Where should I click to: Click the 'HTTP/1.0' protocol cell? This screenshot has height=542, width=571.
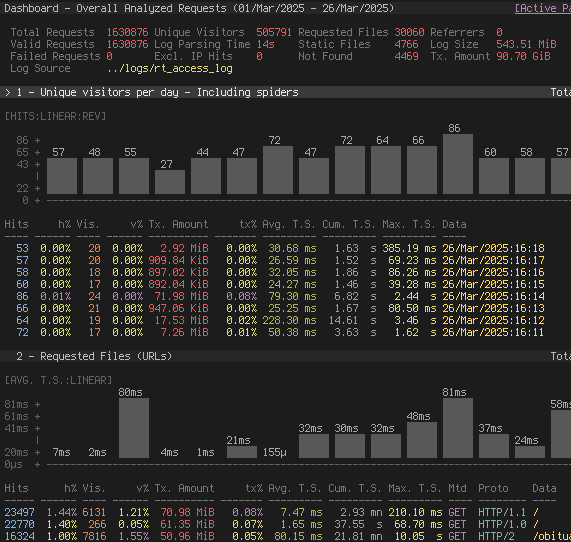click(502, 525)
